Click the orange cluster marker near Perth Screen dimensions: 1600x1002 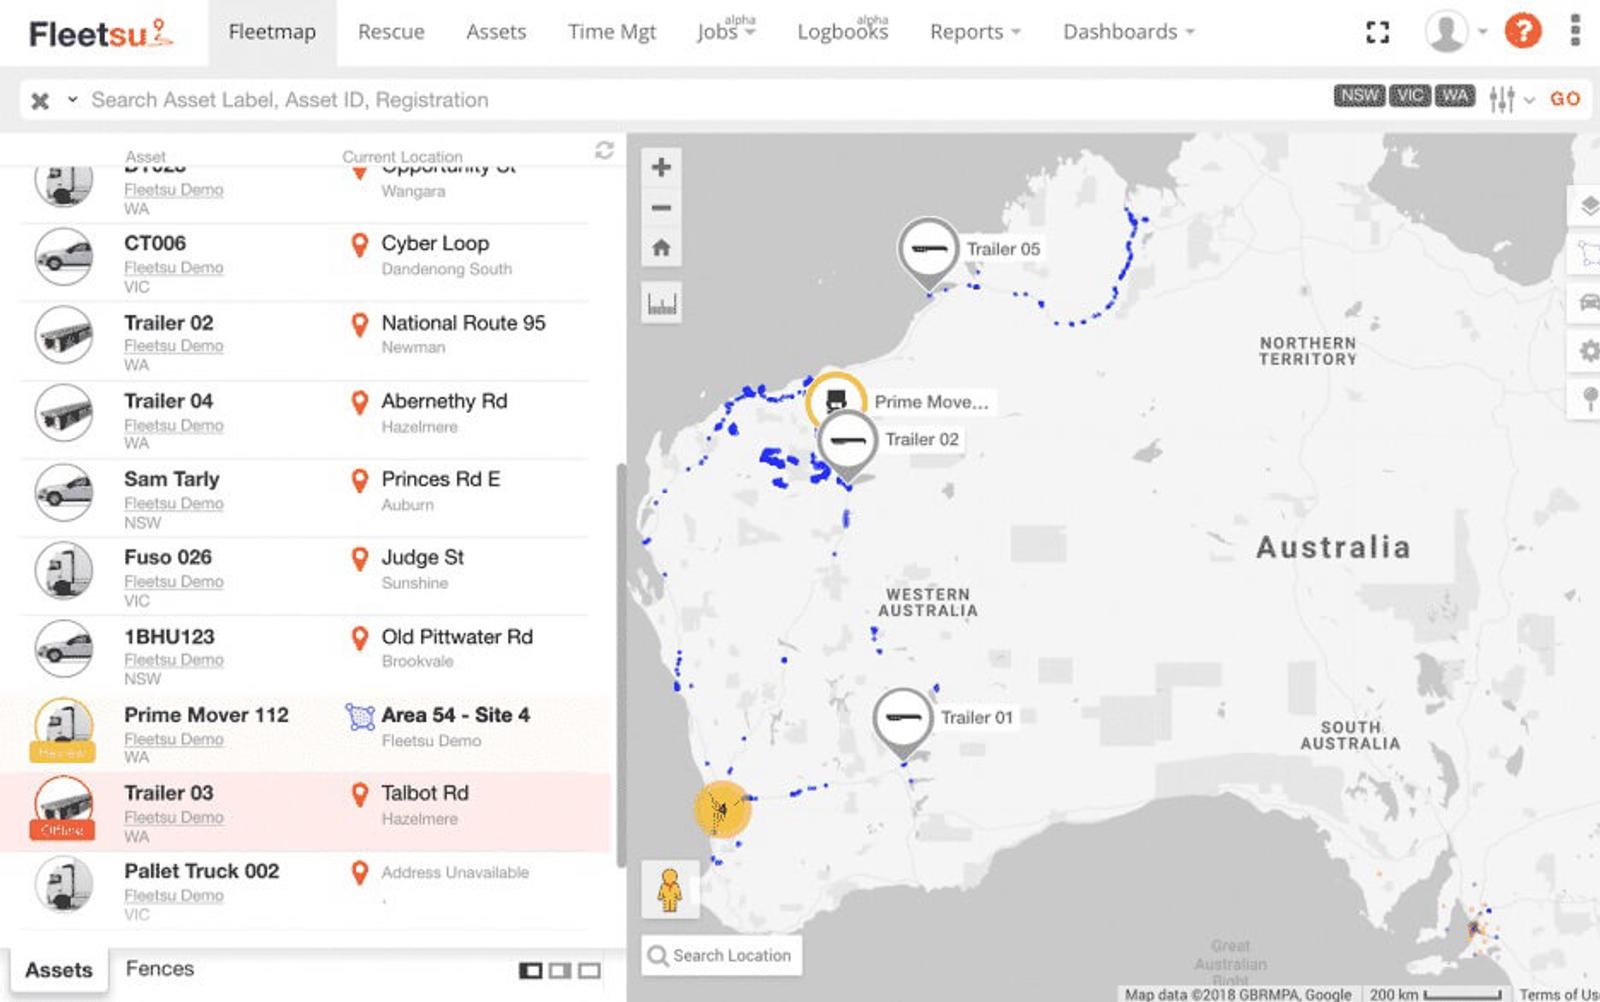721,808
